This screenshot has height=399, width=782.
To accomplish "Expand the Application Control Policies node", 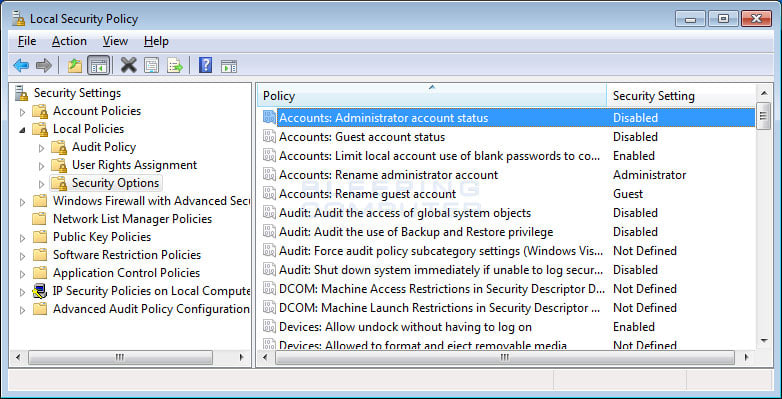I will coord(22,274).
